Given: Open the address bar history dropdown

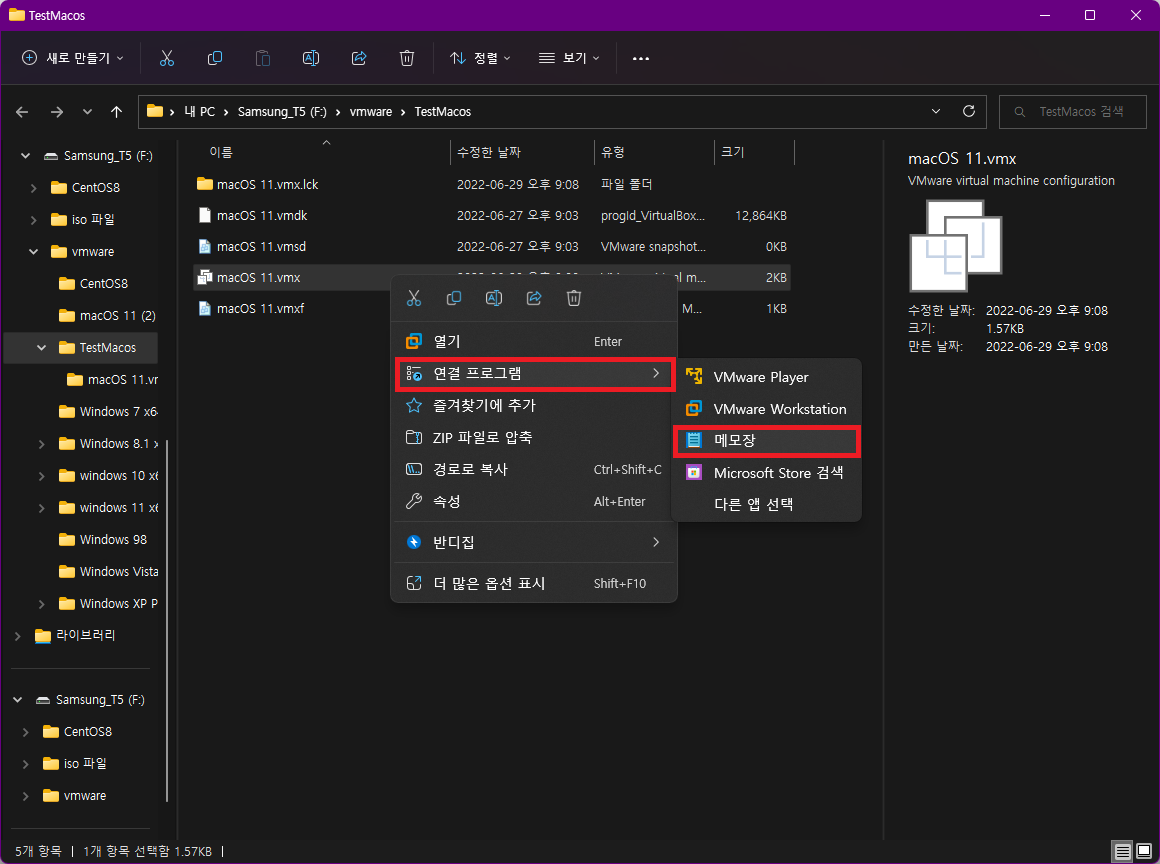Looking at the screenshot, I should pyautogui.click(x=936, y=111).
